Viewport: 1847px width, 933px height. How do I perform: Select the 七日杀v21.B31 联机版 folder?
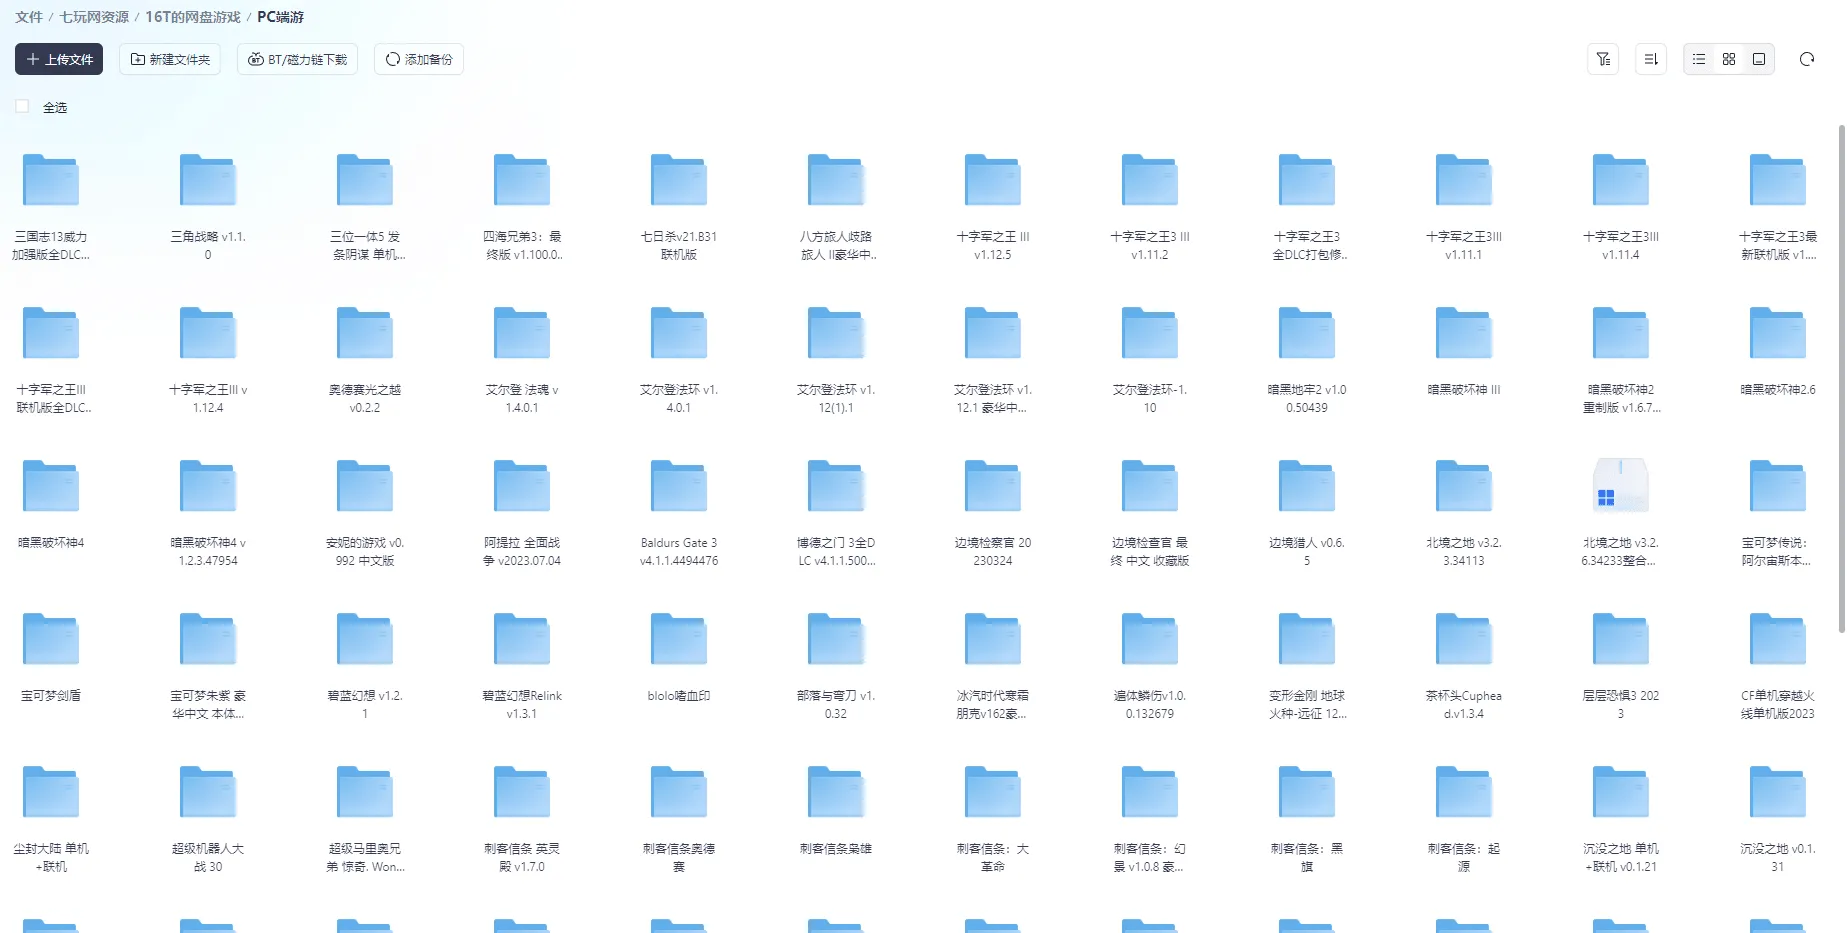pyautogui.click(x=679, y=206)
